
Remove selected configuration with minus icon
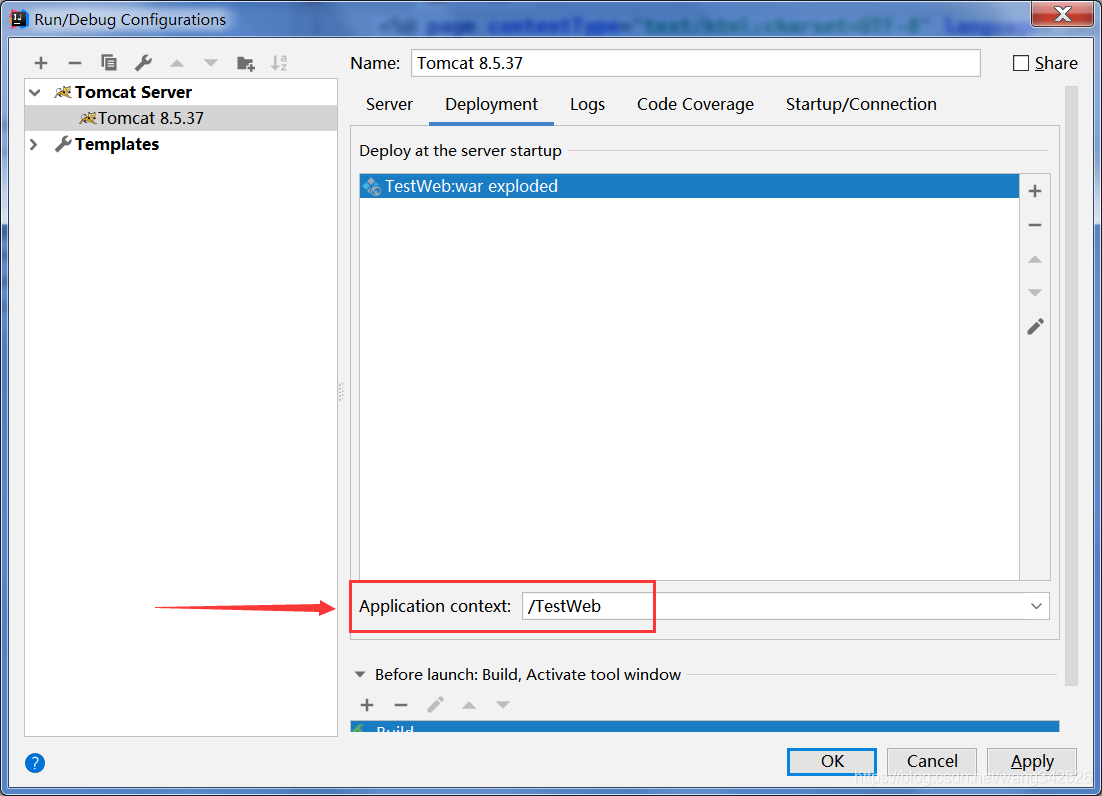[74, 63]
